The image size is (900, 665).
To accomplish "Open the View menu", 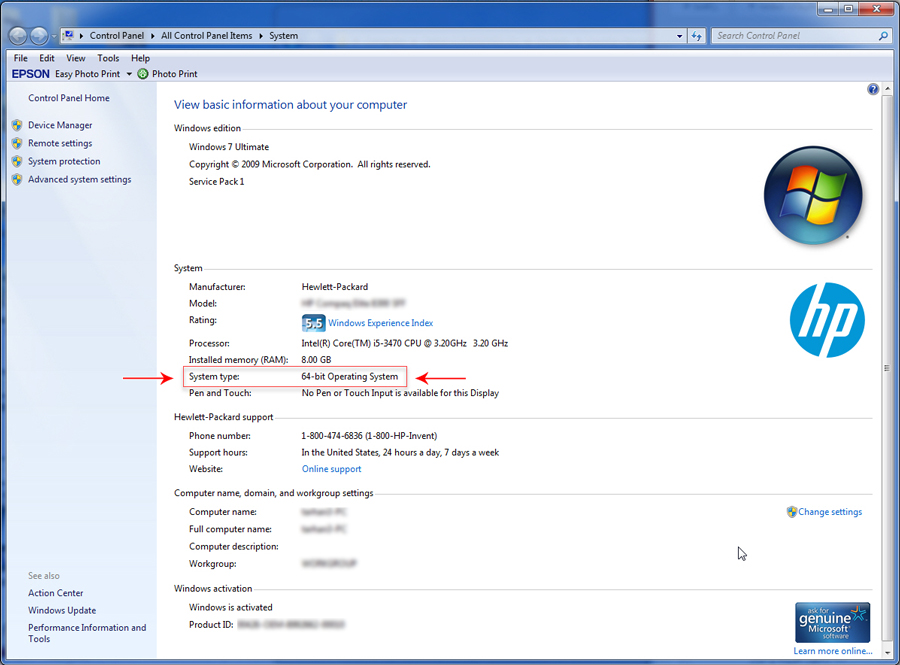I will [x=75, y=58].
